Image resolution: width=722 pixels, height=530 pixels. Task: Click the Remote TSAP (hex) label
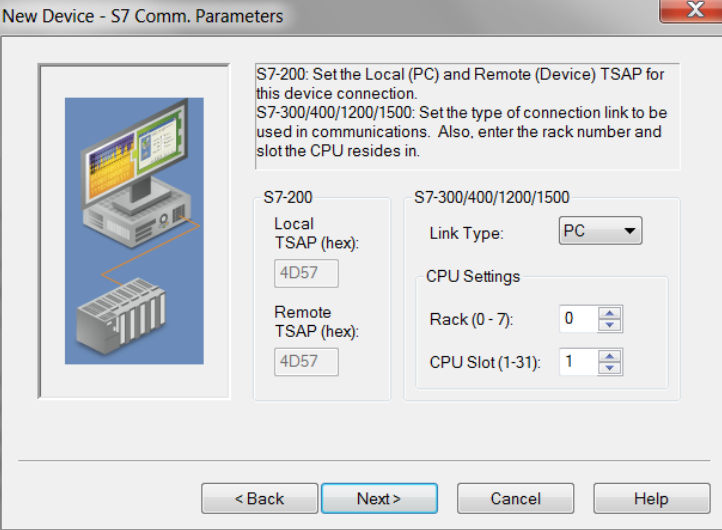[316, 322]
